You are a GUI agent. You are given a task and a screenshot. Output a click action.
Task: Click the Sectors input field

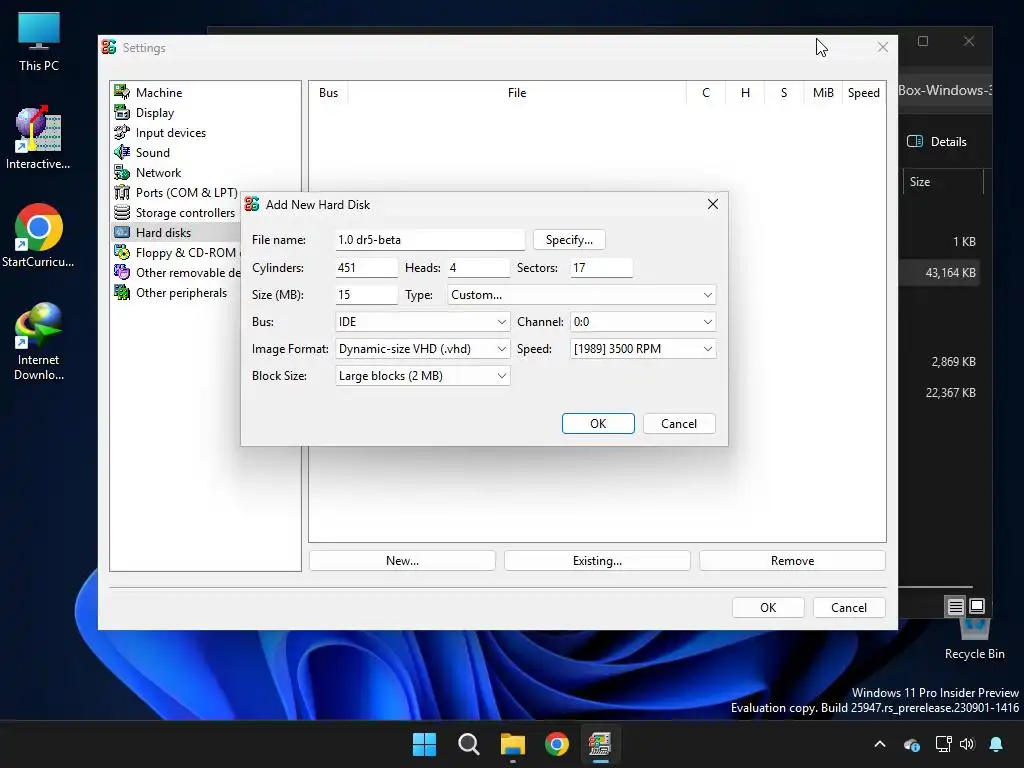click(601, 268)
